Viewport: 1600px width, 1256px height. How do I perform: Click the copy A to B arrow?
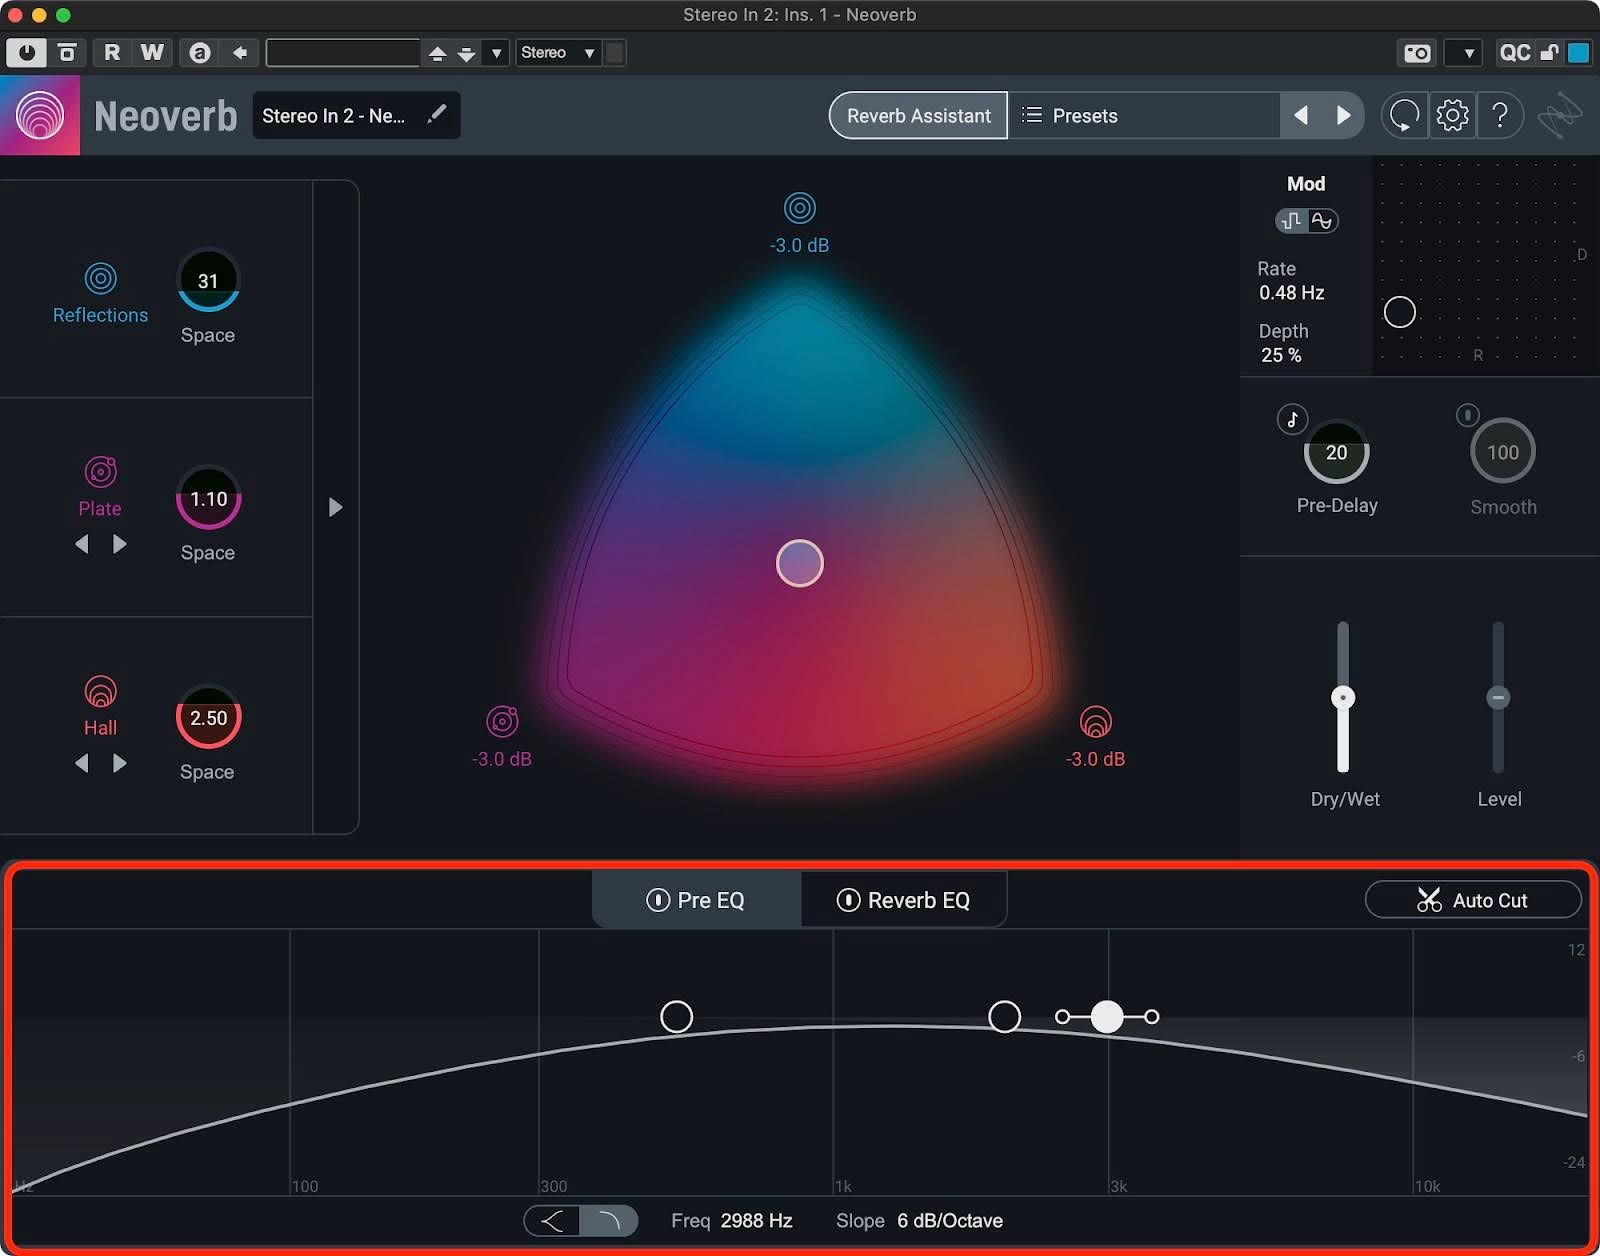click(x=240, y=53)
